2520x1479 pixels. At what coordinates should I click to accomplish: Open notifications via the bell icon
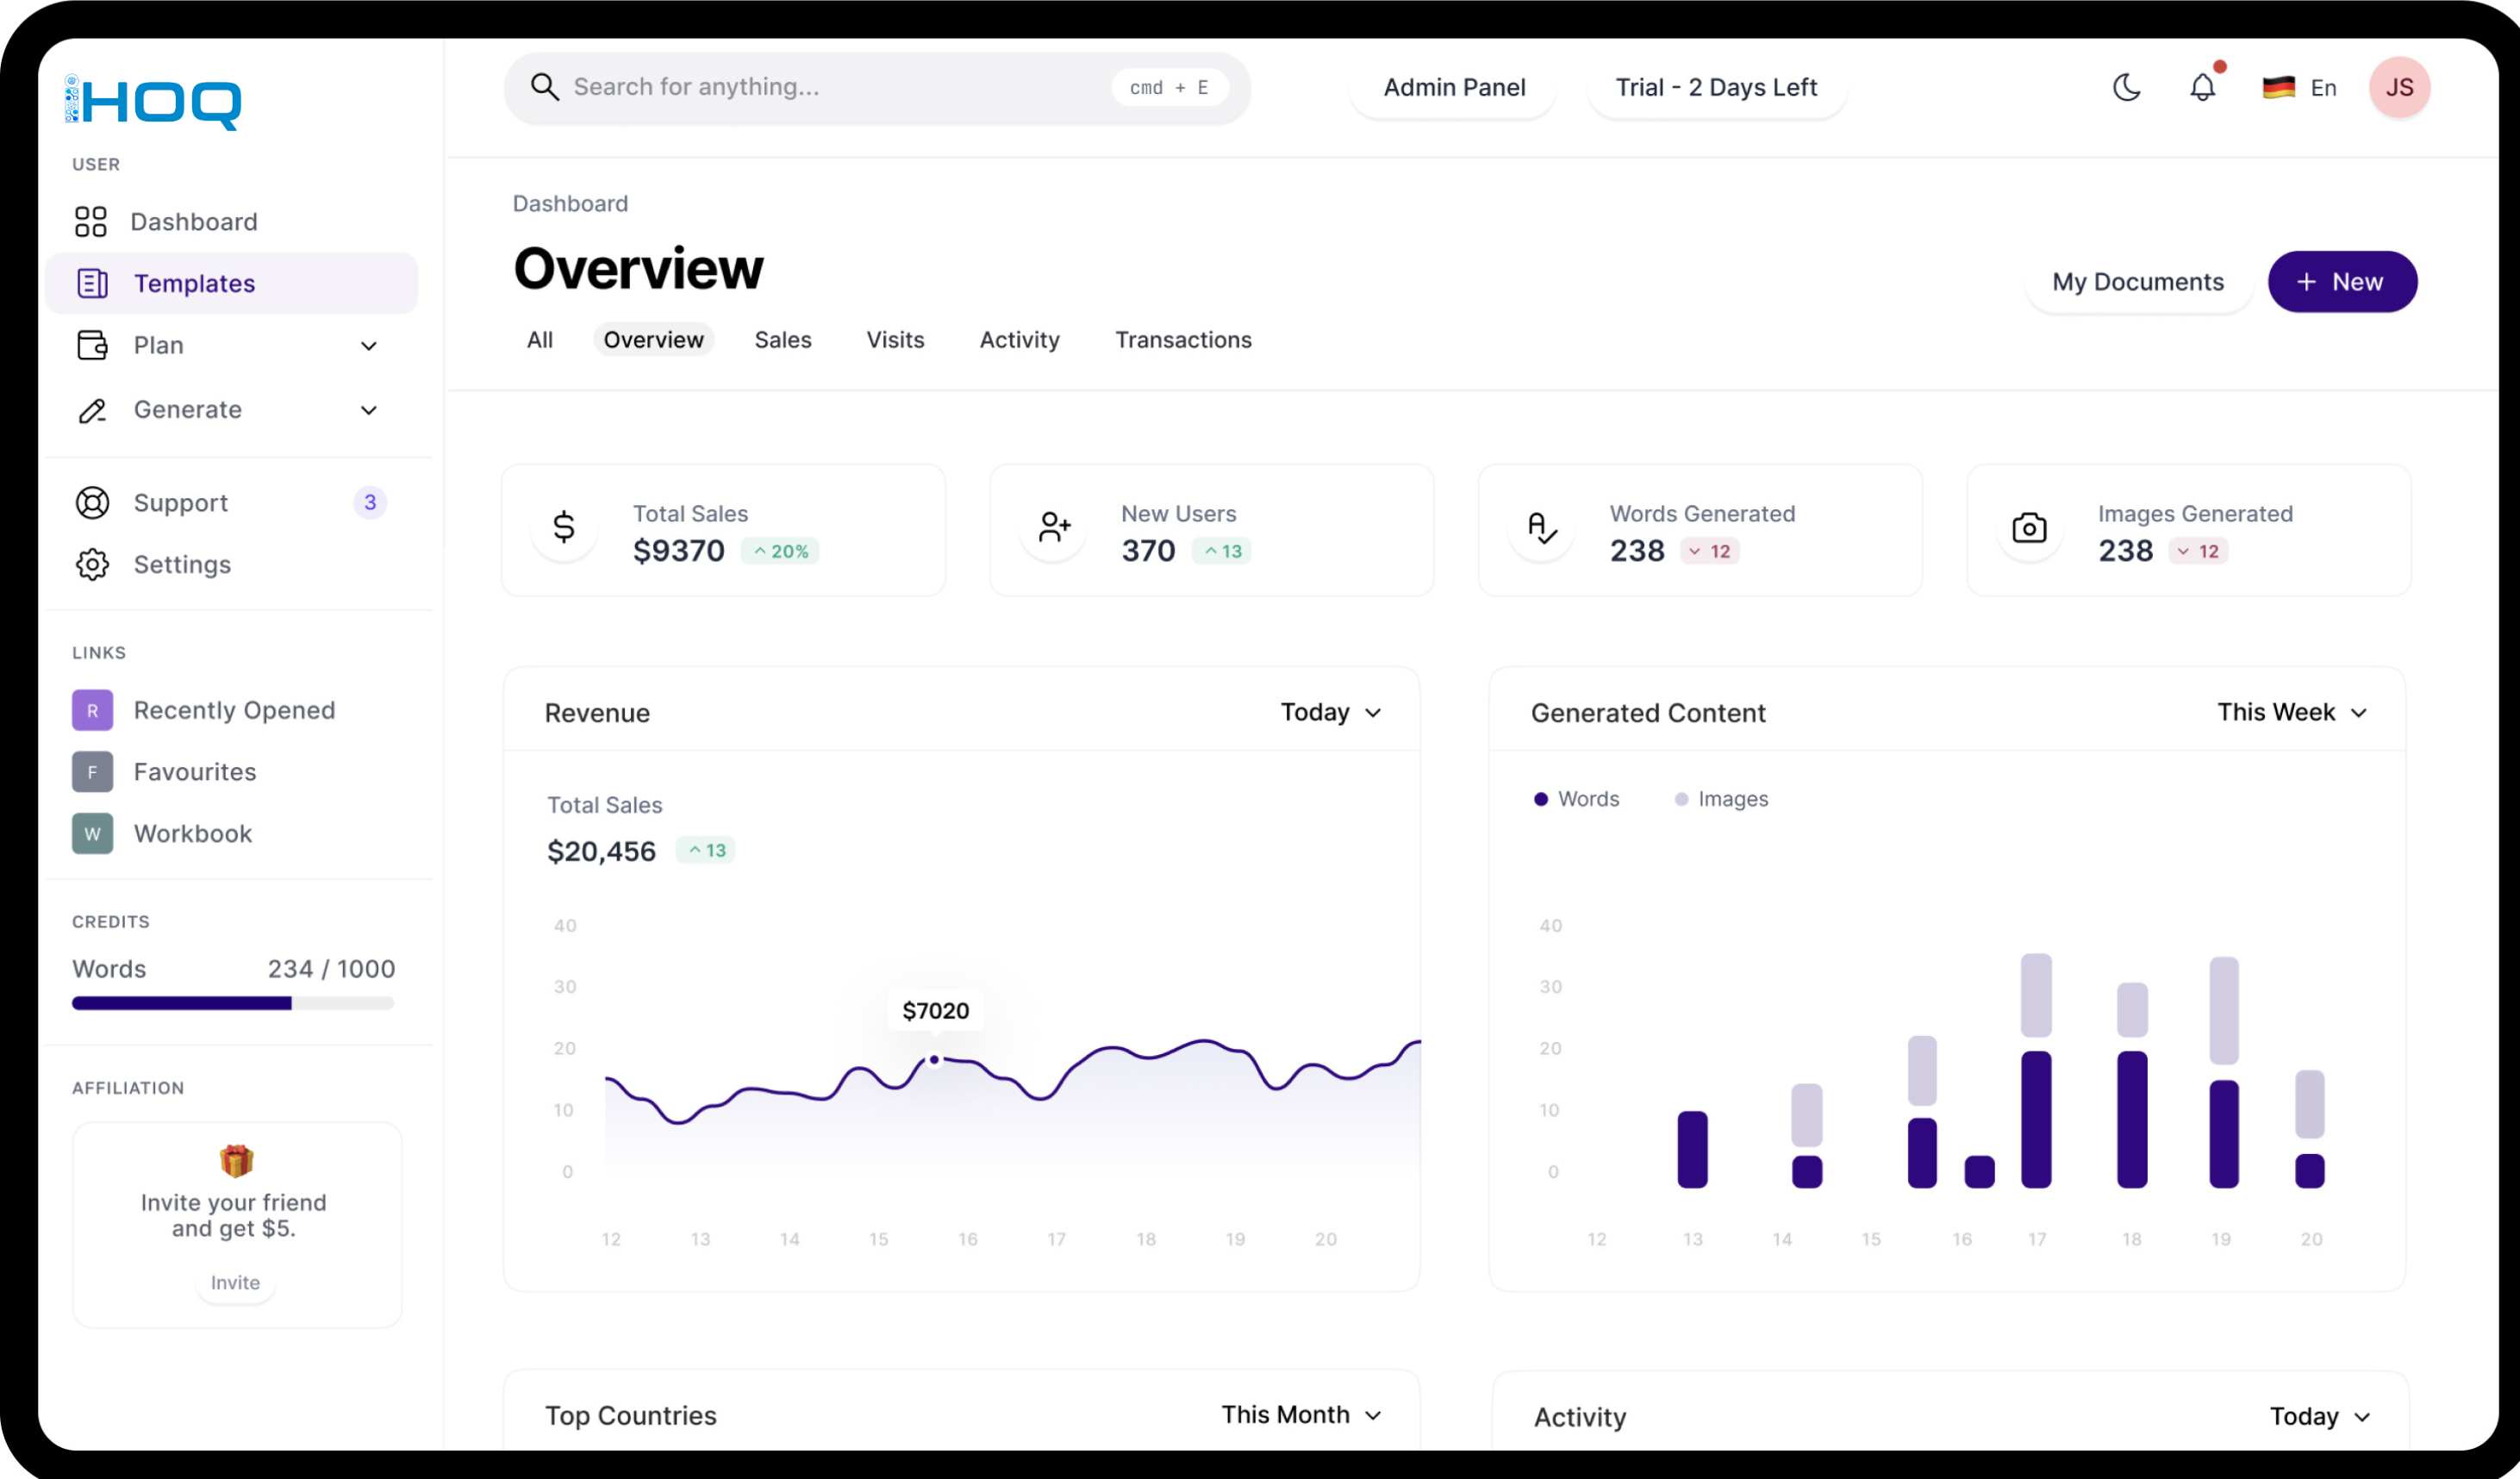(2202, 87)
